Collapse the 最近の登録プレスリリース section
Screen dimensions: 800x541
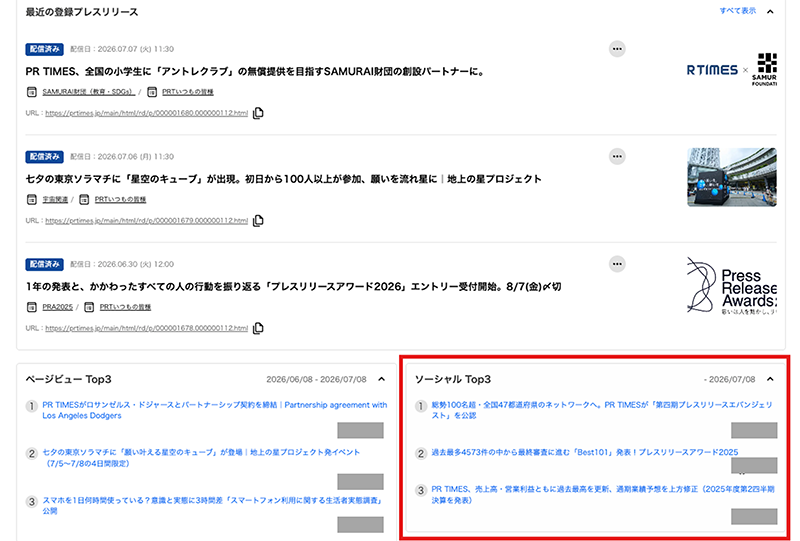click(x=770, y=11)
